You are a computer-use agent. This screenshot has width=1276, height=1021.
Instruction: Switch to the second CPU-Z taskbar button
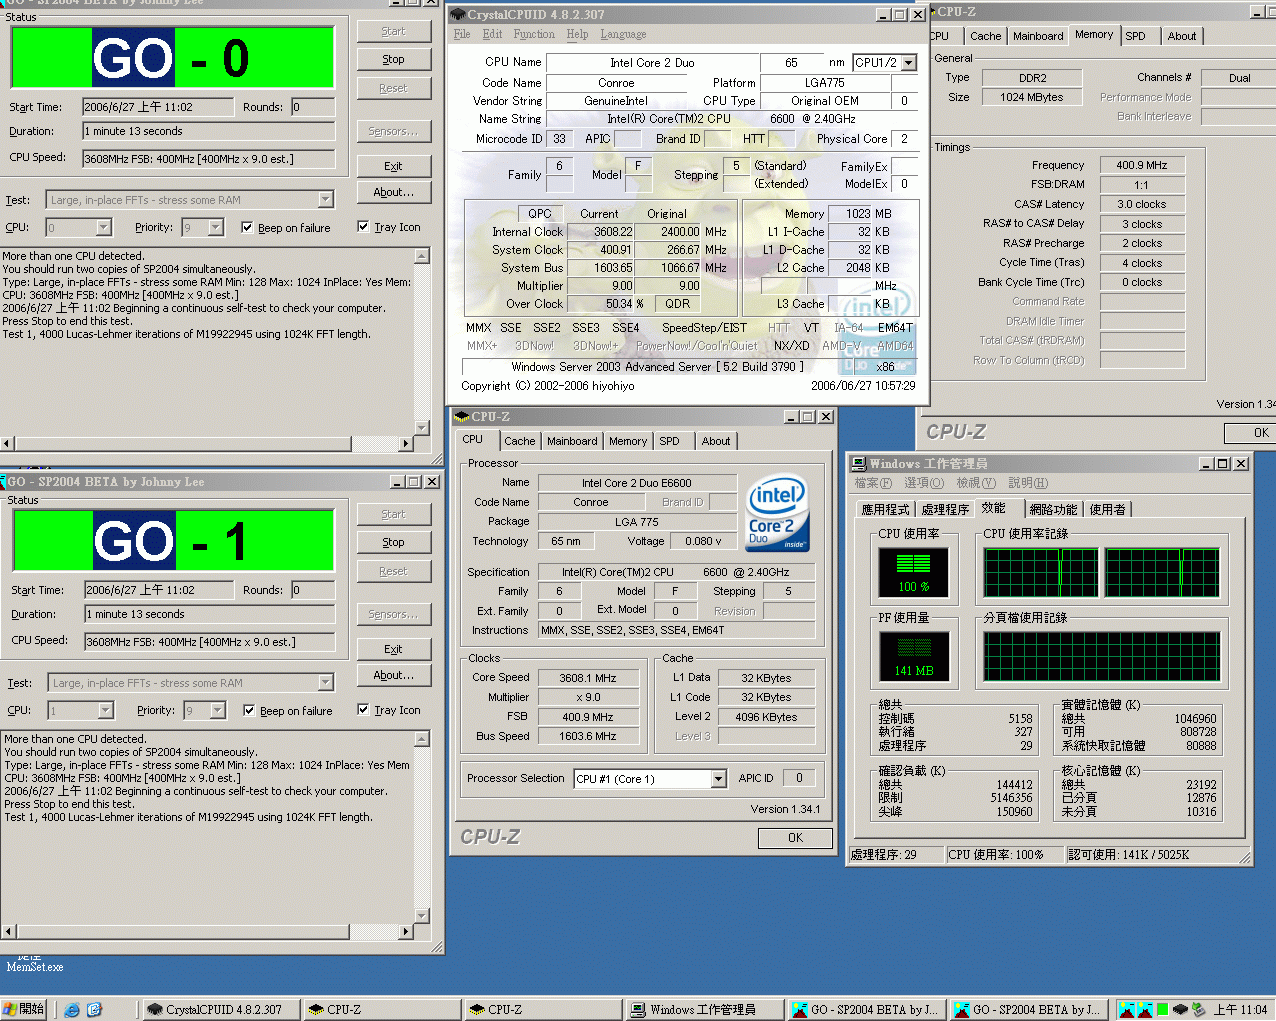[543, 1009]
